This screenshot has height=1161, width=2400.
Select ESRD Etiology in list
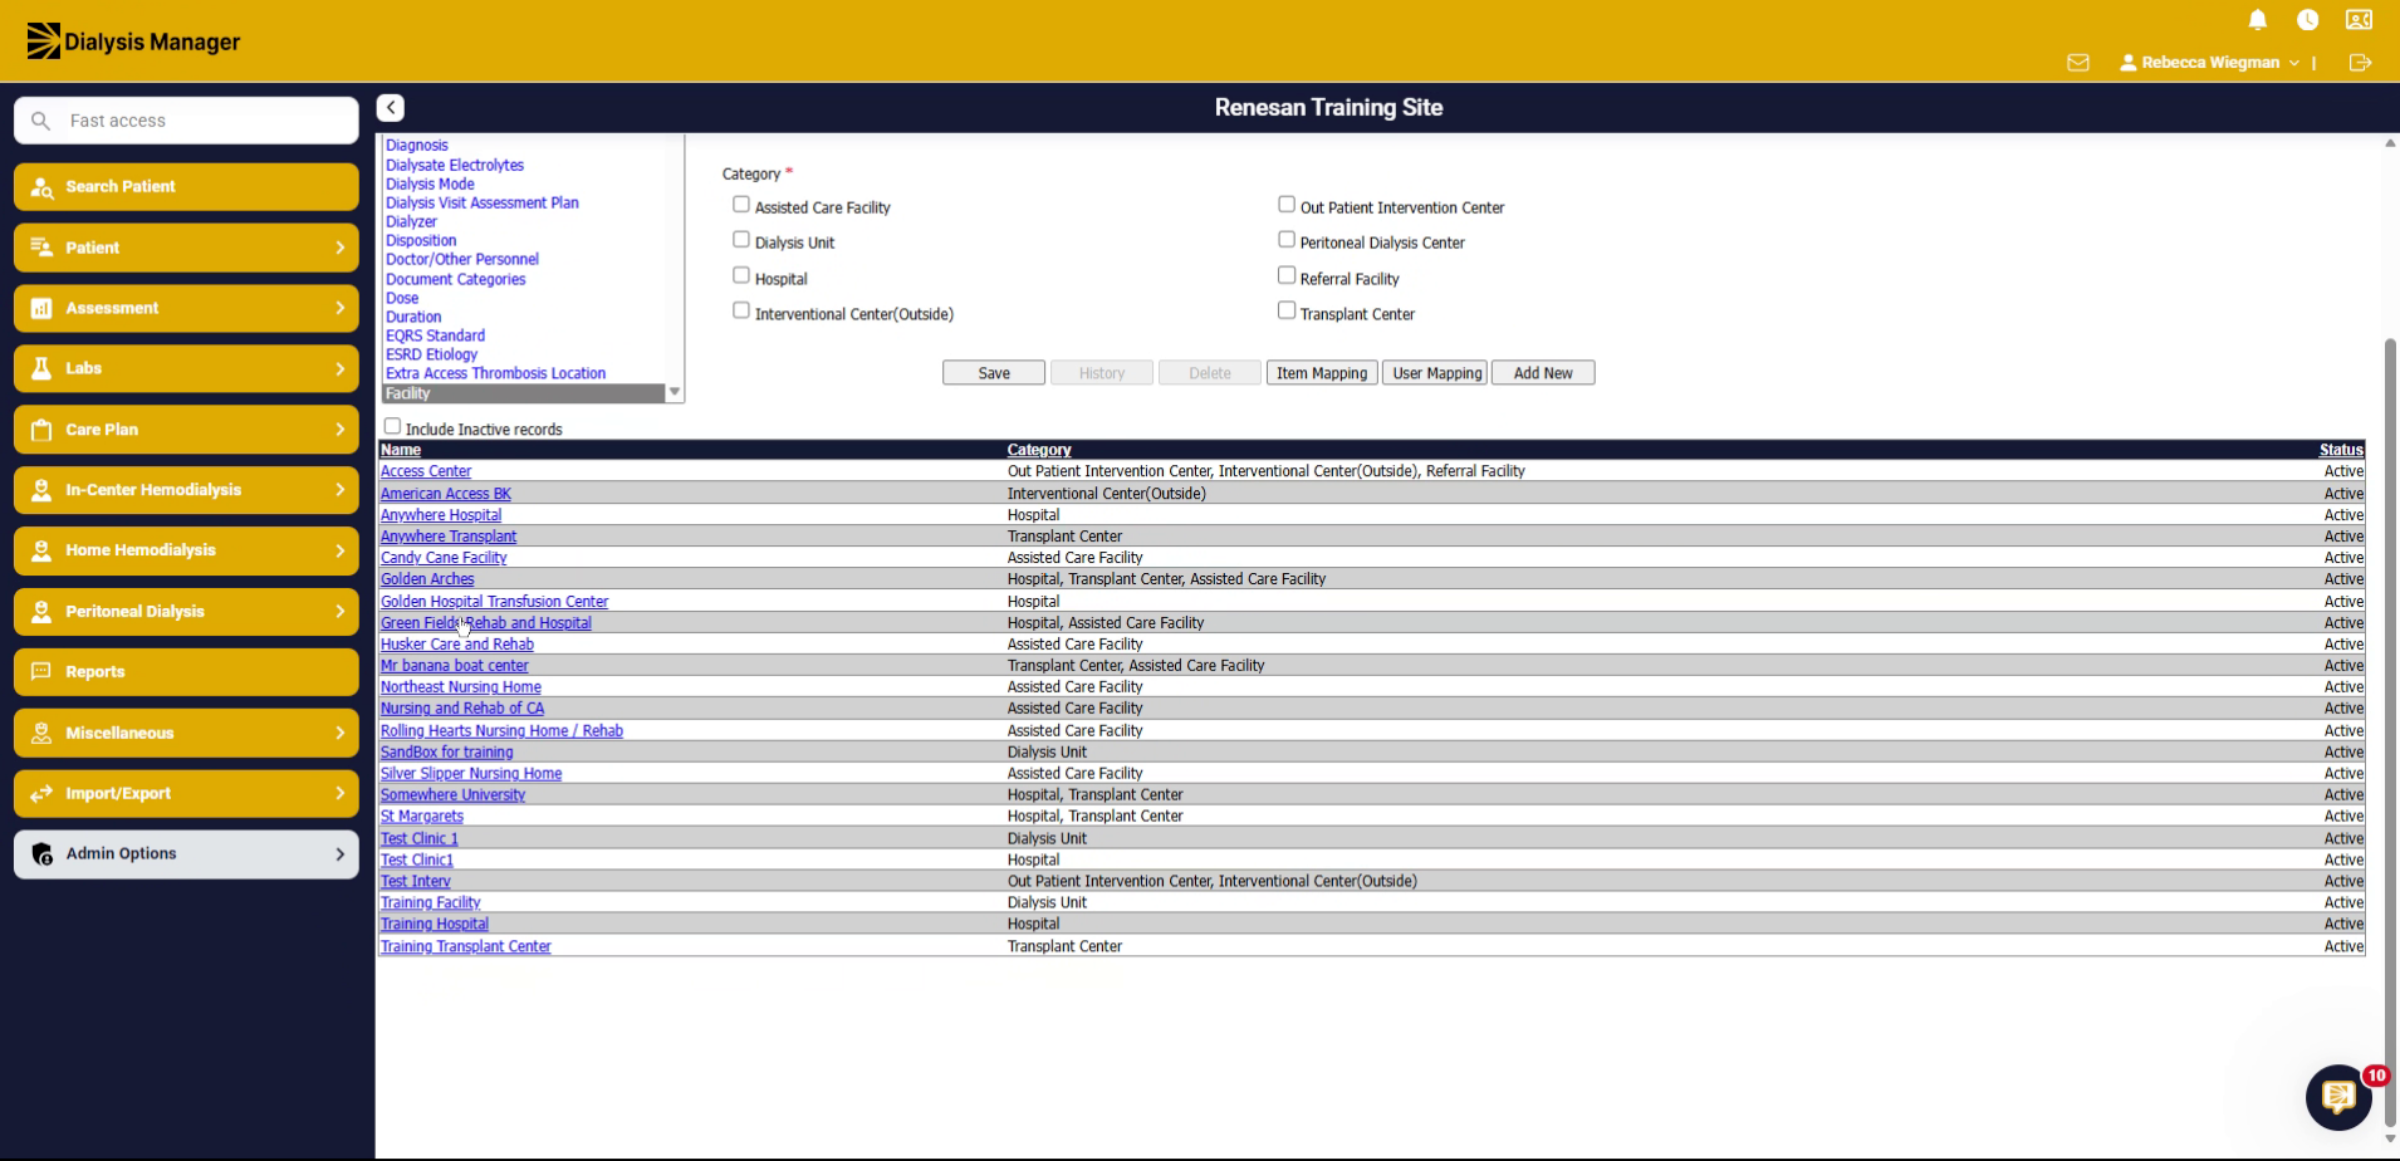click(x=432, y=354)
